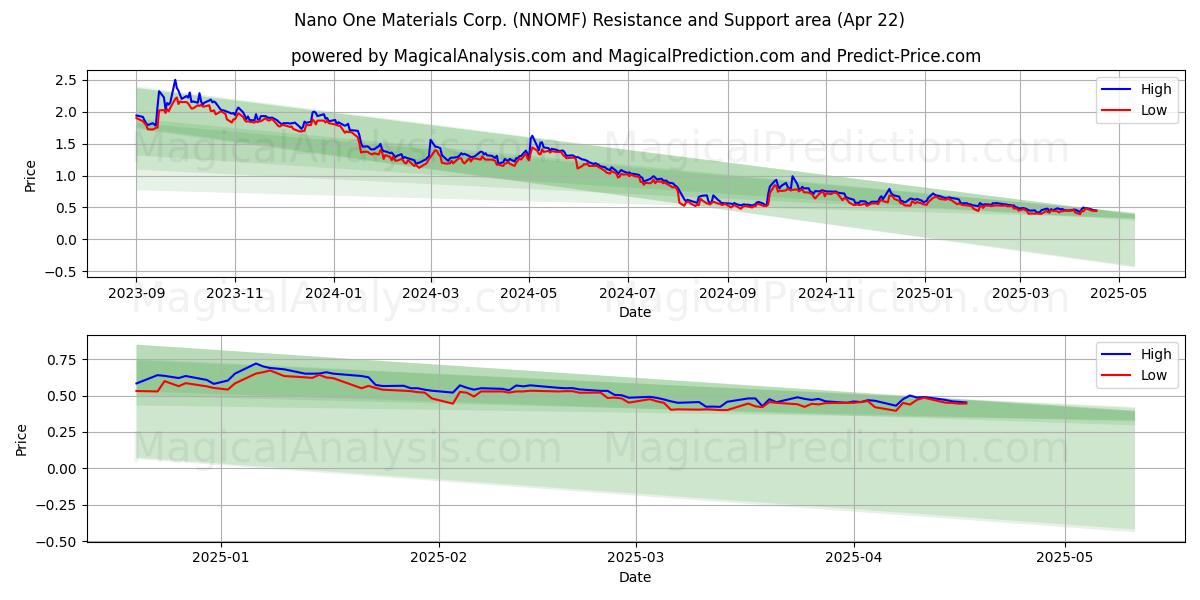Viewport: 1200px width, 600px height.
Task: Click the '0.50' price tick on bottom chart
Action: 63,396
